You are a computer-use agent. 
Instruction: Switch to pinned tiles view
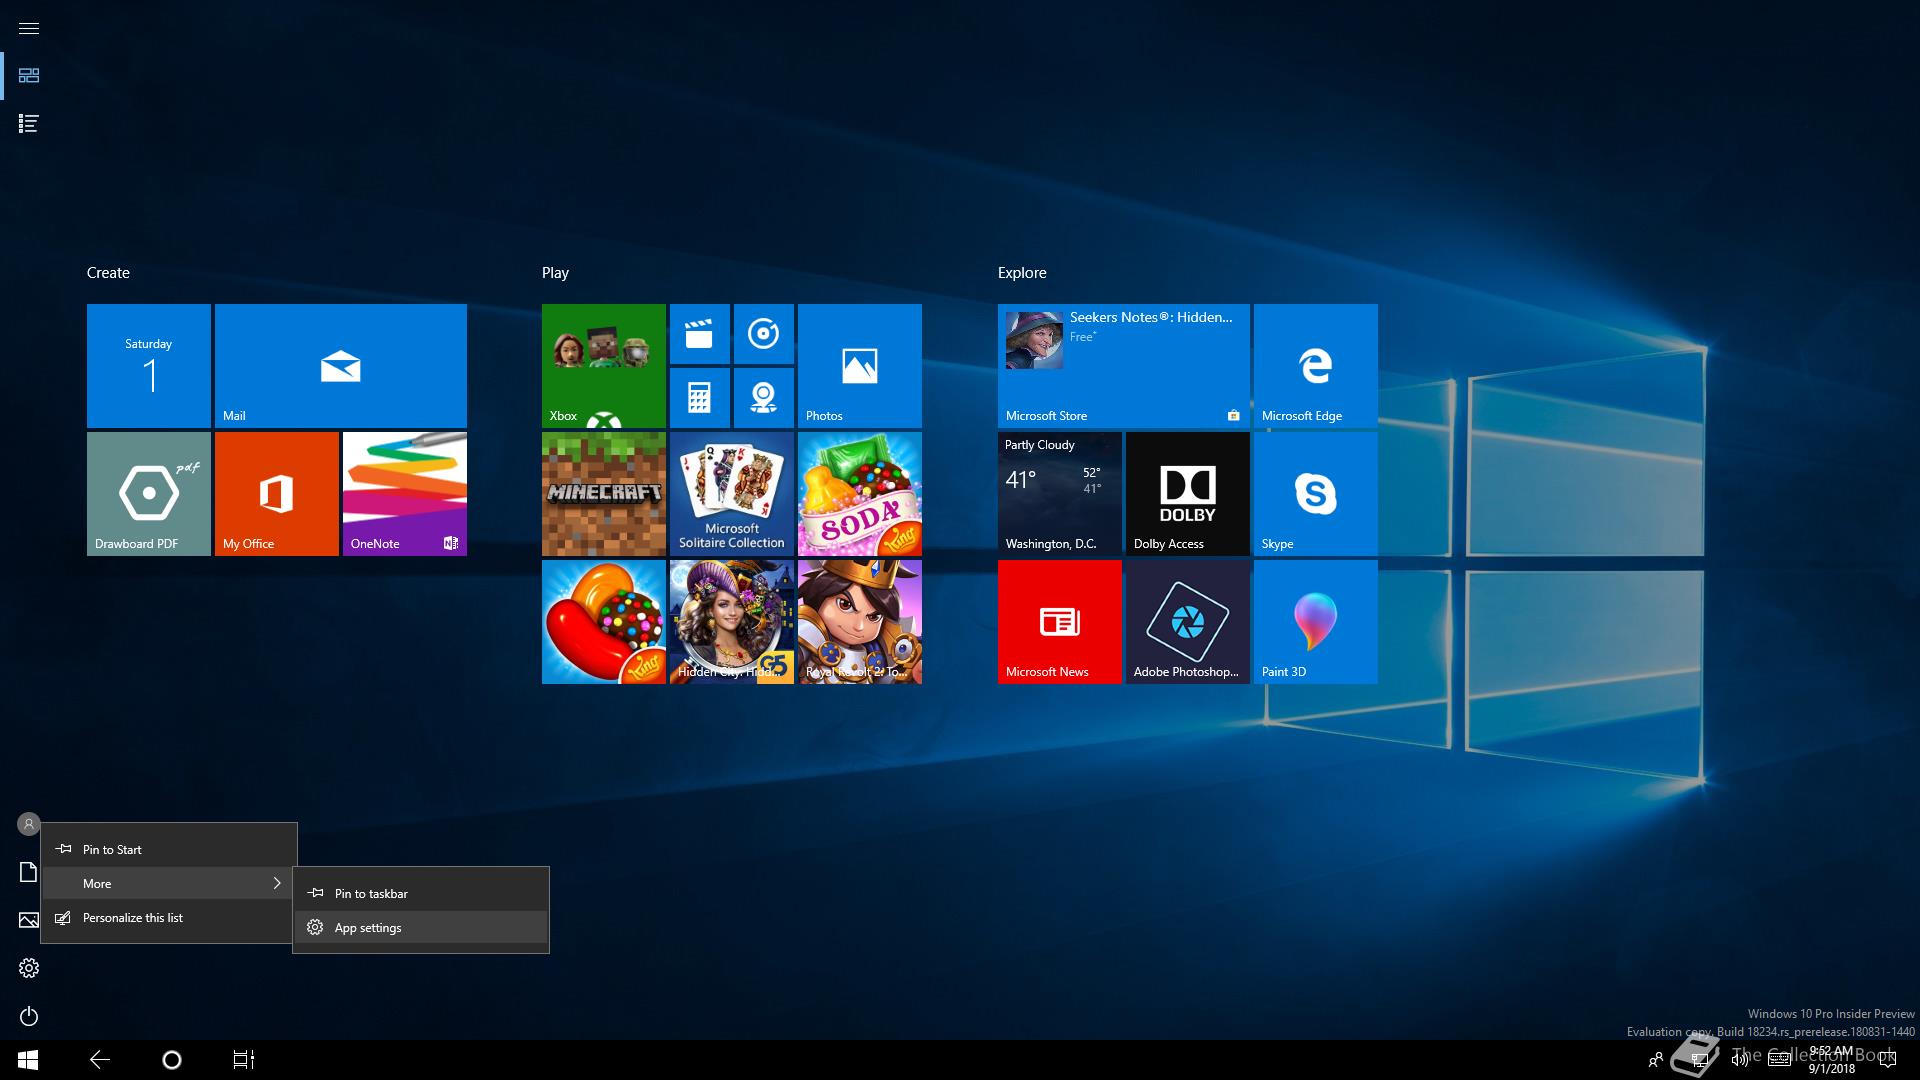[x=29, y=76]
